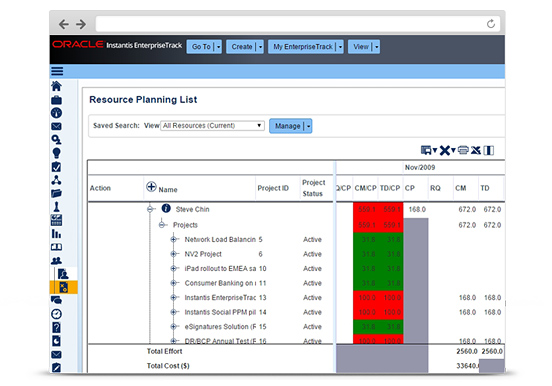Click the red TD/CP cell for Instantis Social PPM
The width and height of the screenshot is (552, 386).
coord(391,312)
